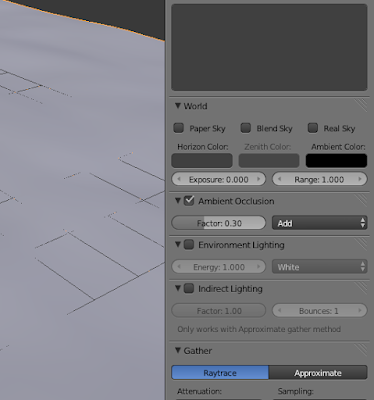The image size is (374, 400).
Task: Click the dark world preview area
Action: pyautogui.click(x=269, y=47)
